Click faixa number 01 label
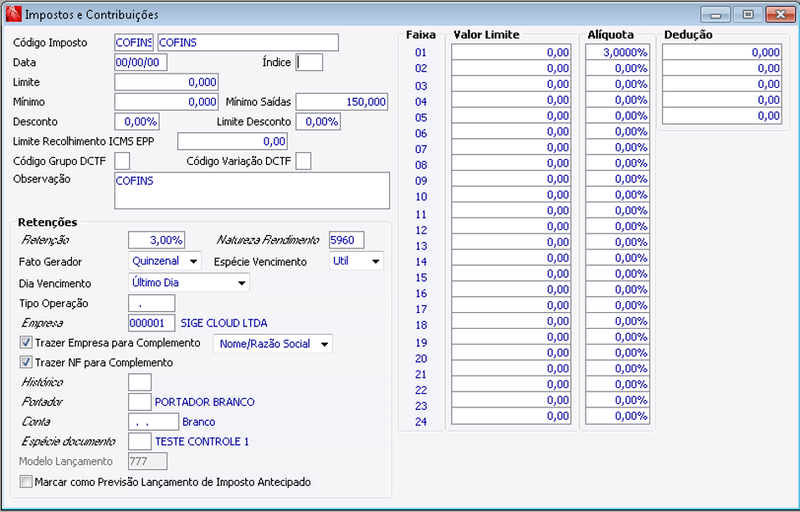This screenshot has height=512, width=800. (420, 52)
